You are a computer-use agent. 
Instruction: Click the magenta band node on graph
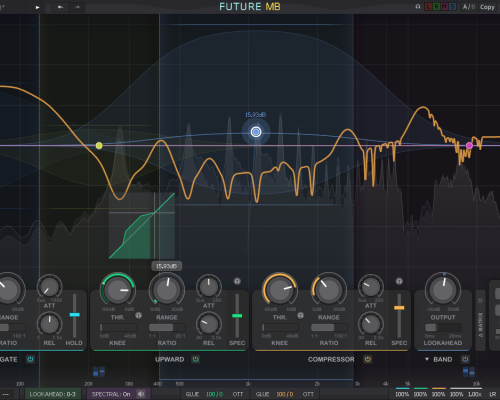pyautogui.click(x=469, y=145)
